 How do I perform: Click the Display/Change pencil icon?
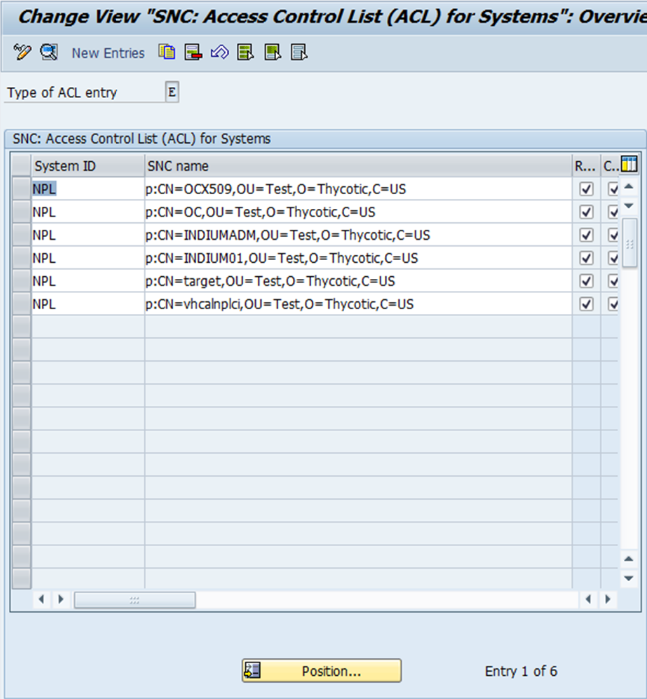pos(22,52)
